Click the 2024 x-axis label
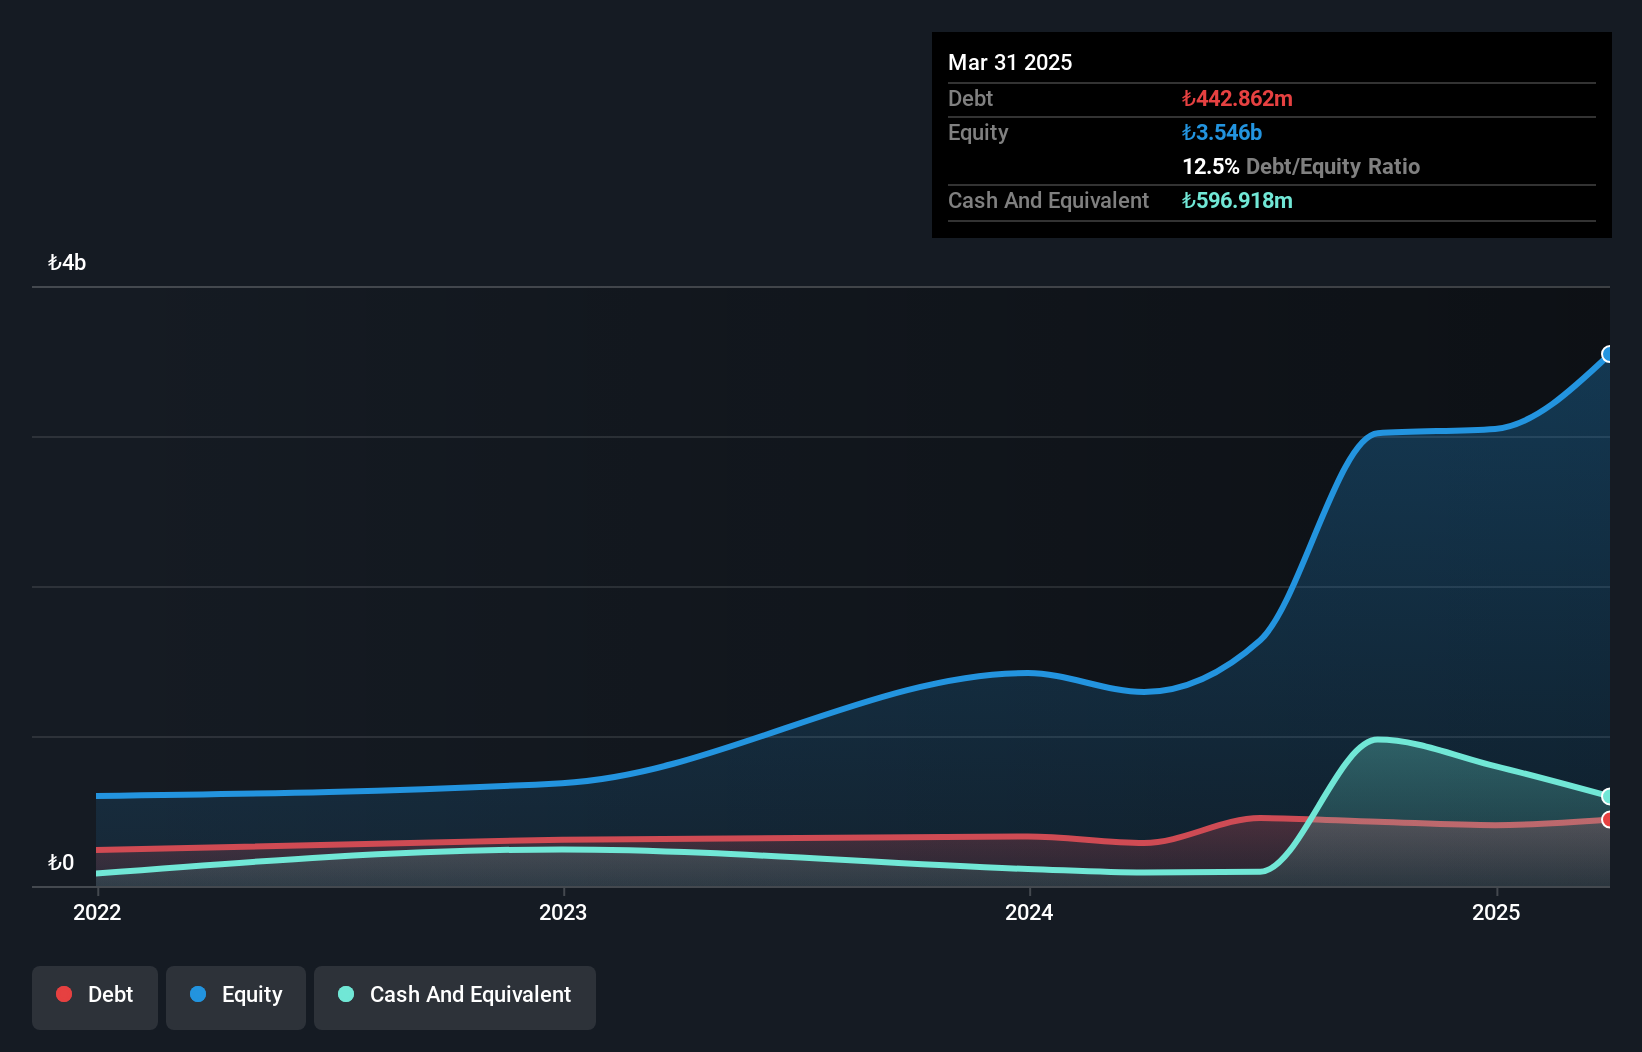 pyautogui.click(x=1029, y=912)
